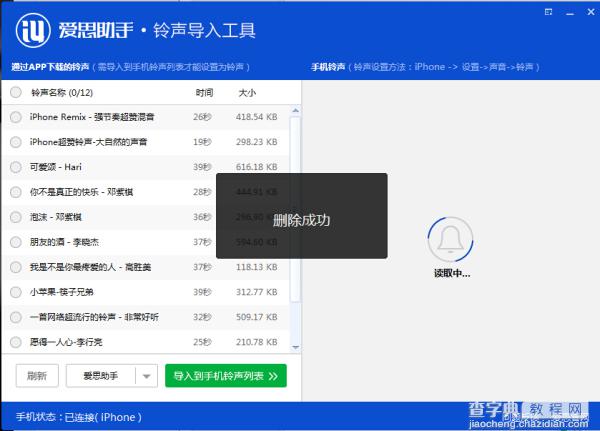Click the 读取中... loading text
The width and height of the screenshot is (600, 431).
452,273
